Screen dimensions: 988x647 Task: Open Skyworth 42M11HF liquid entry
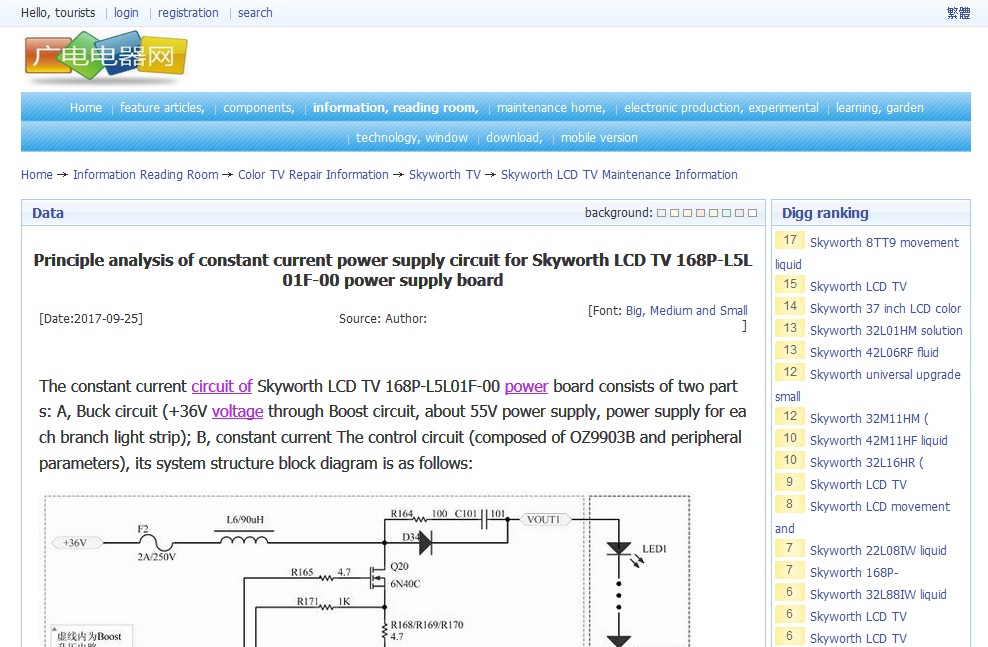pos(878,441)
